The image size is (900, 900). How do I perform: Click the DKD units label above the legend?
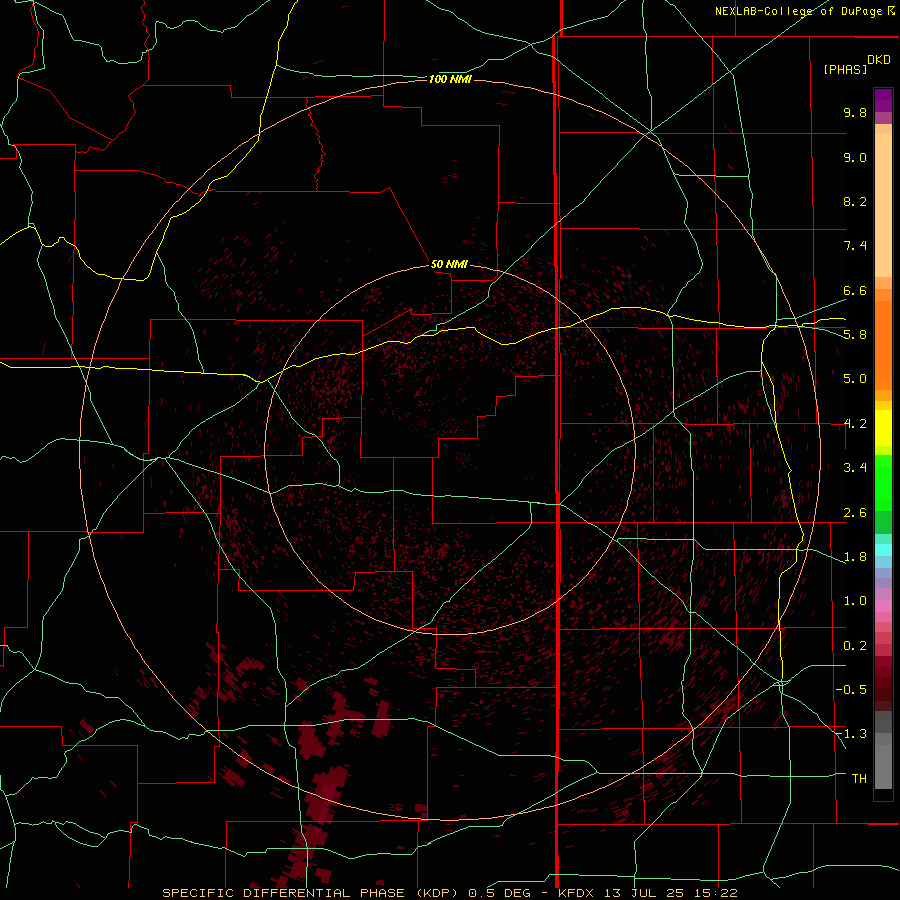pyautogui.click(x=879, y=59)
